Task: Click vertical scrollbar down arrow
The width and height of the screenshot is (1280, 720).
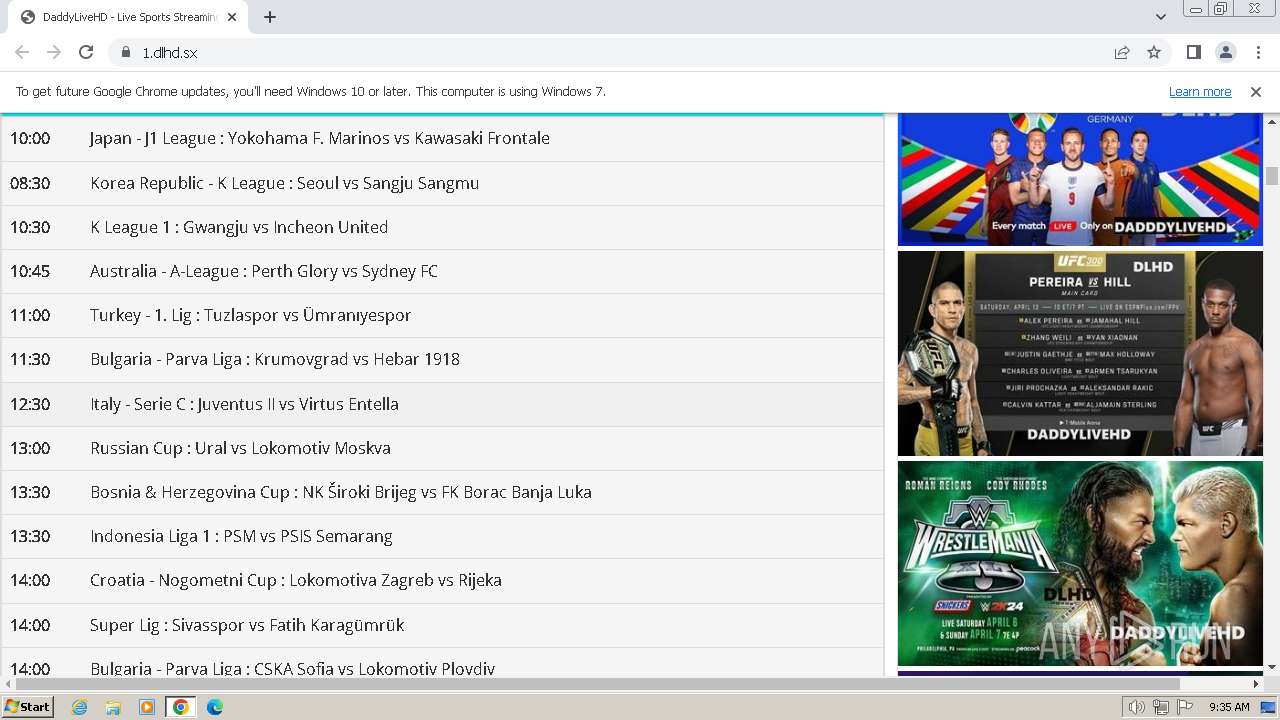Action: [1272, 667]
